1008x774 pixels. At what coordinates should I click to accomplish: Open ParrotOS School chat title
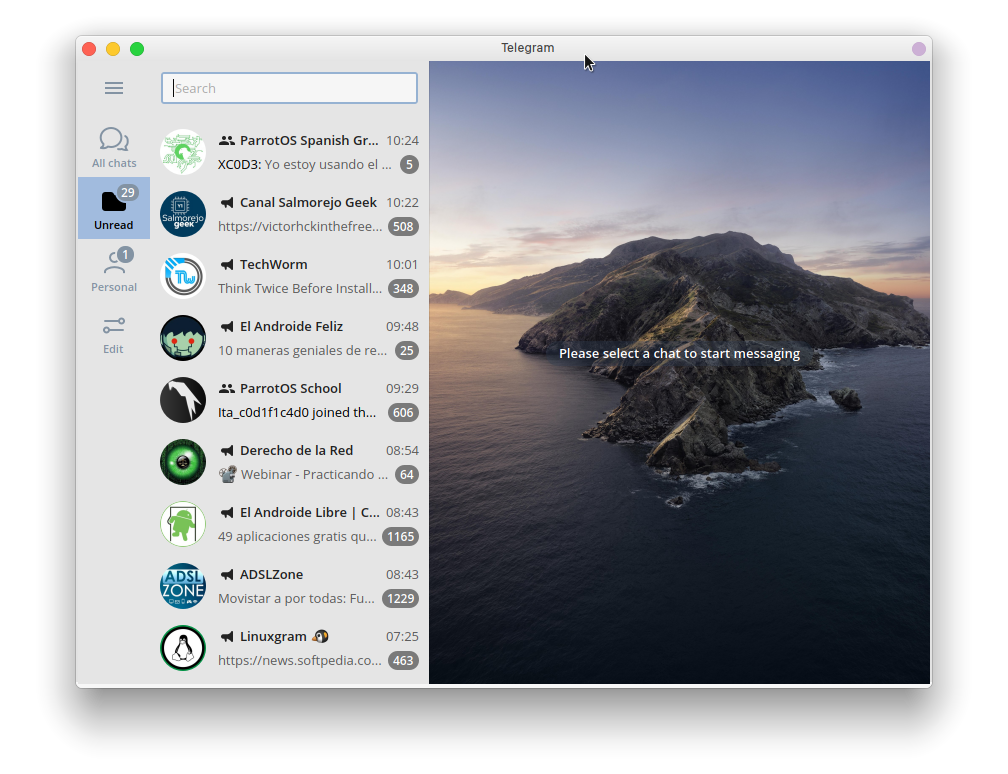tap(291, 388)
